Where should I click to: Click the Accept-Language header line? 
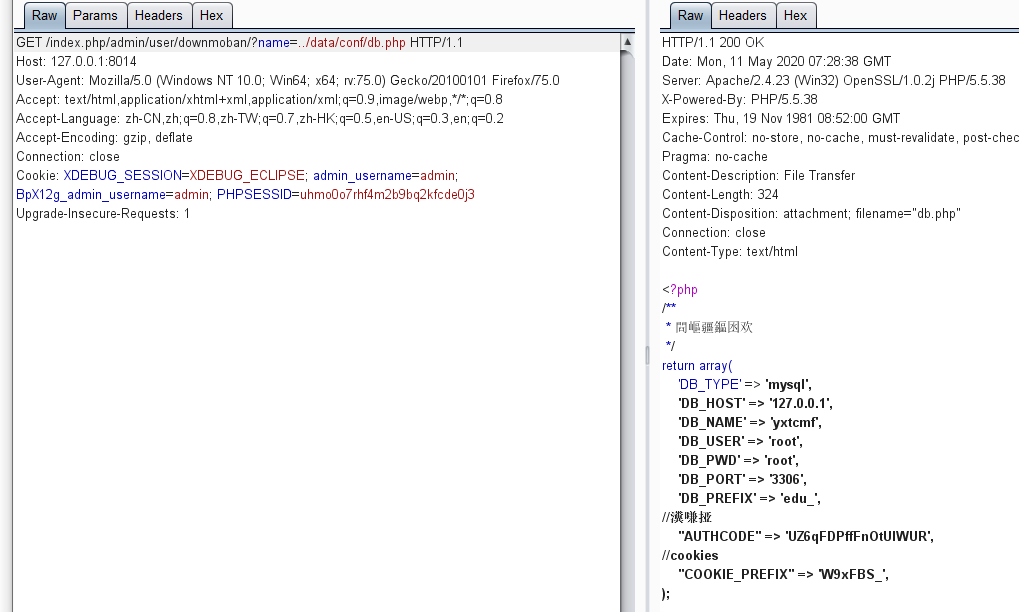(x=259, y=119)
